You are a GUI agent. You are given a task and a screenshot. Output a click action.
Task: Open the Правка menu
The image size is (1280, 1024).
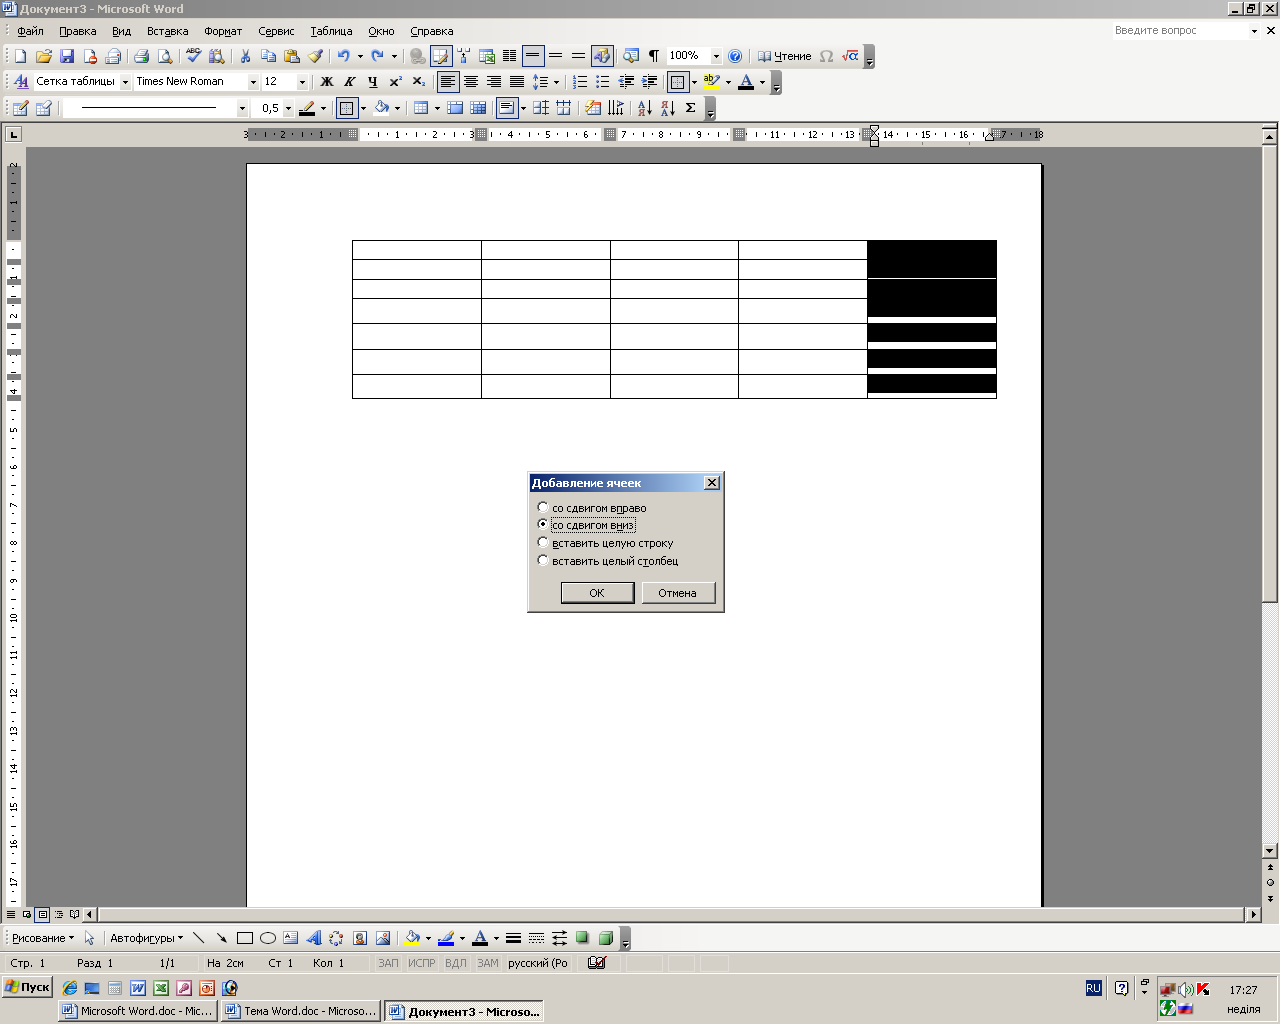click(x=78, y=31)
